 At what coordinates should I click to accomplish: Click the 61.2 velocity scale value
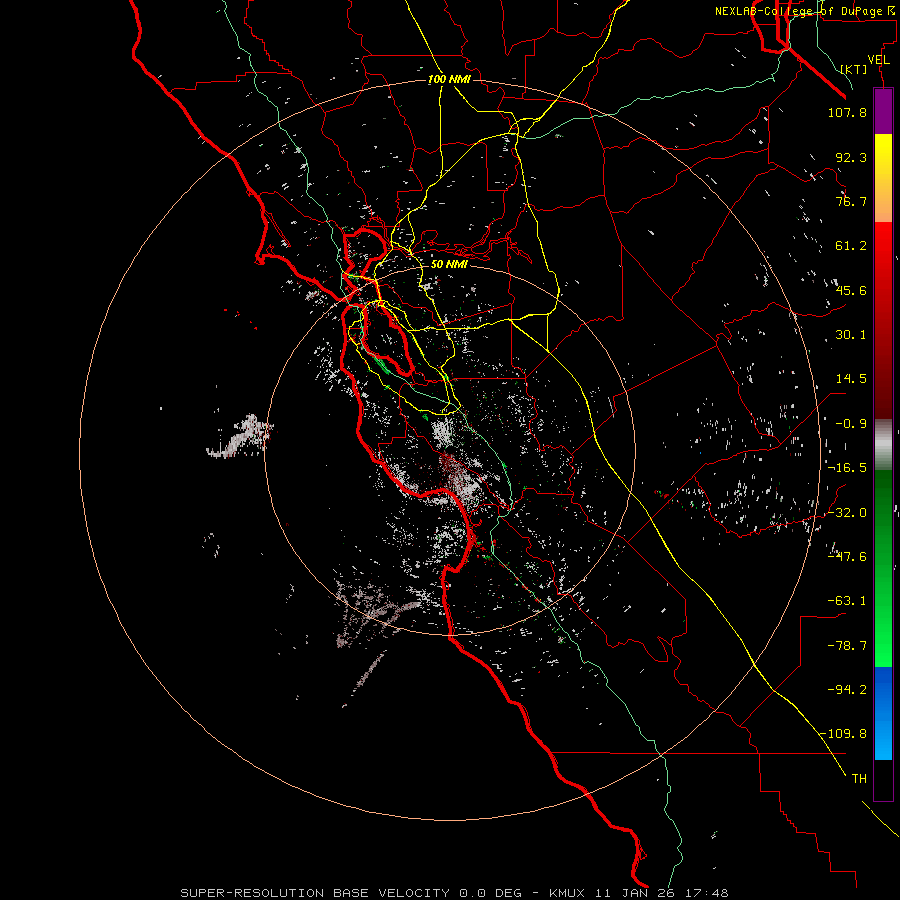851,246
